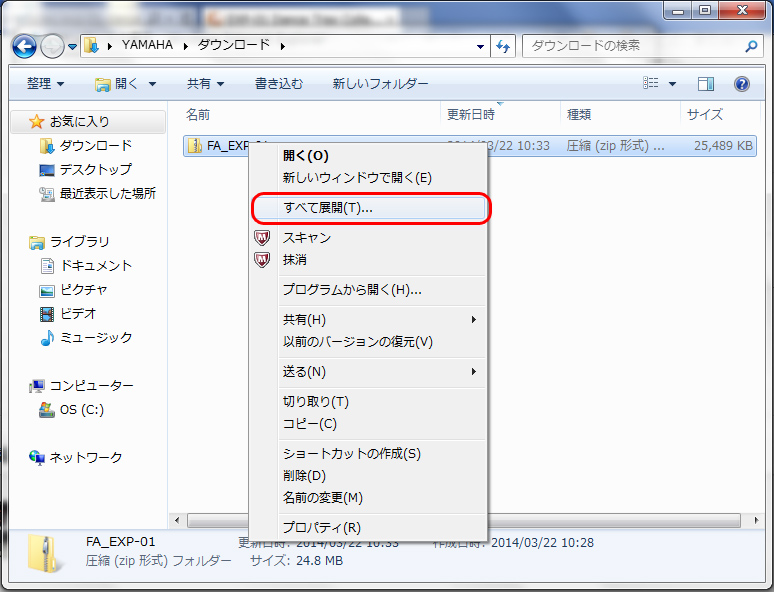
Task: Click 書き込む on the toolbar
Action: (278, 83)
